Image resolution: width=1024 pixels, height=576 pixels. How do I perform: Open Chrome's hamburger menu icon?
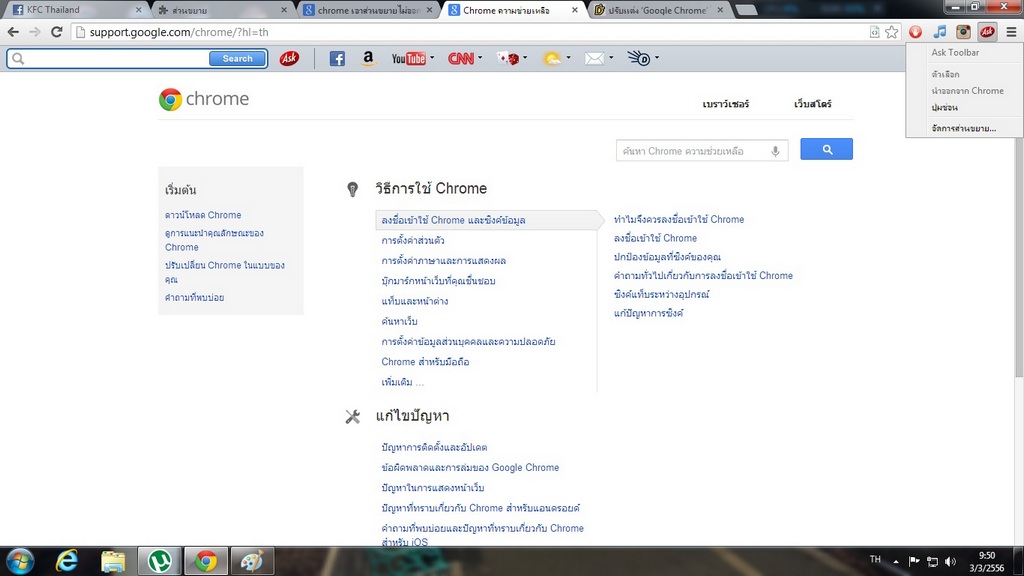click(1011, 32)
